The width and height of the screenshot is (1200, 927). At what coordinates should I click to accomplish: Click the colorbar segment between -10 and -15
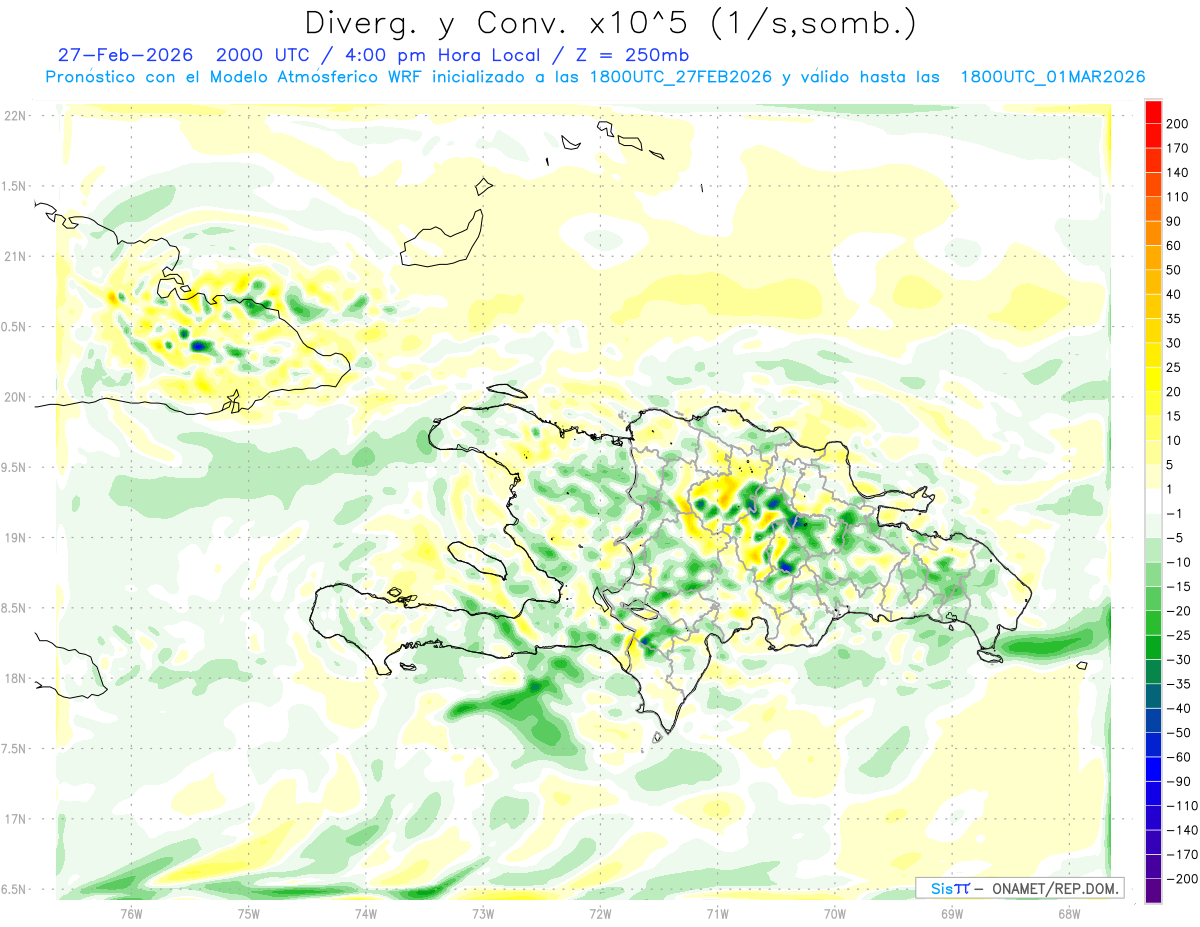(1153, 574)
